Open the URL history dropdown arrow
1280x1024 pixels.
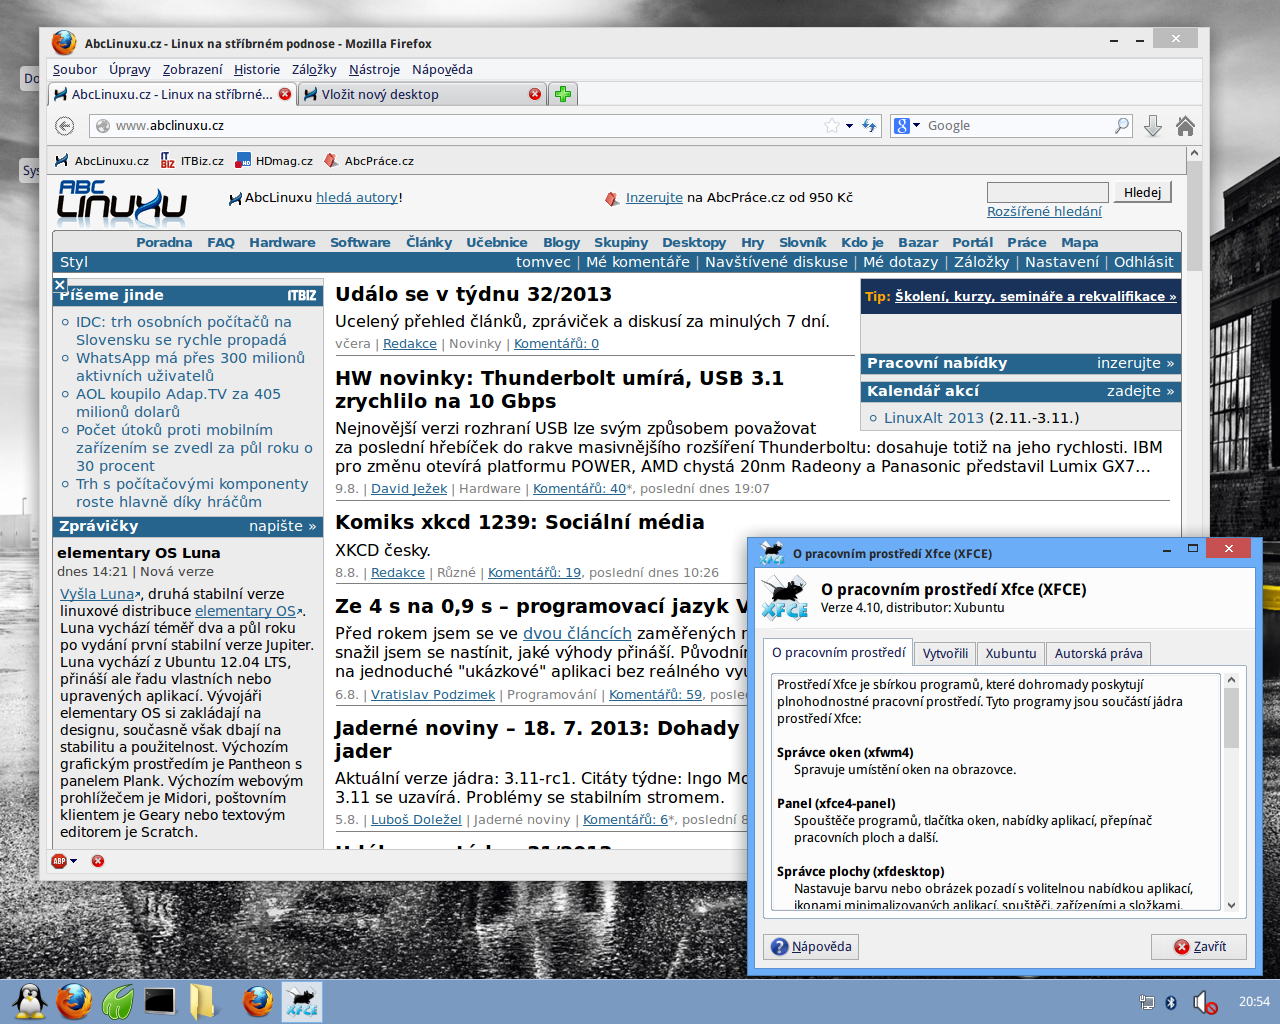point(849,126)
